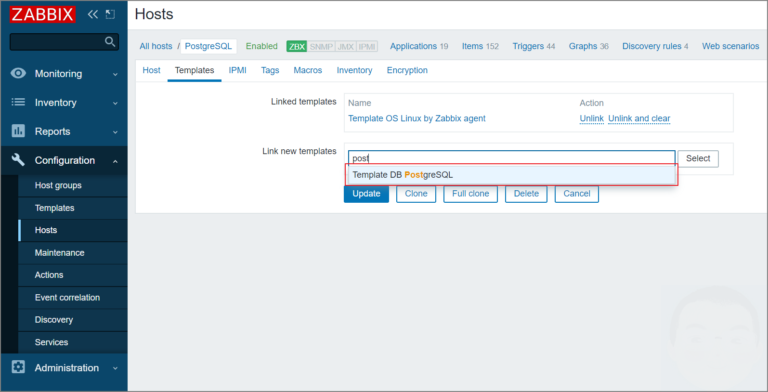The width and height of the screenshot is (768, 392).
Task: Click the Reports chart icon
Action: tap(19, 131)
